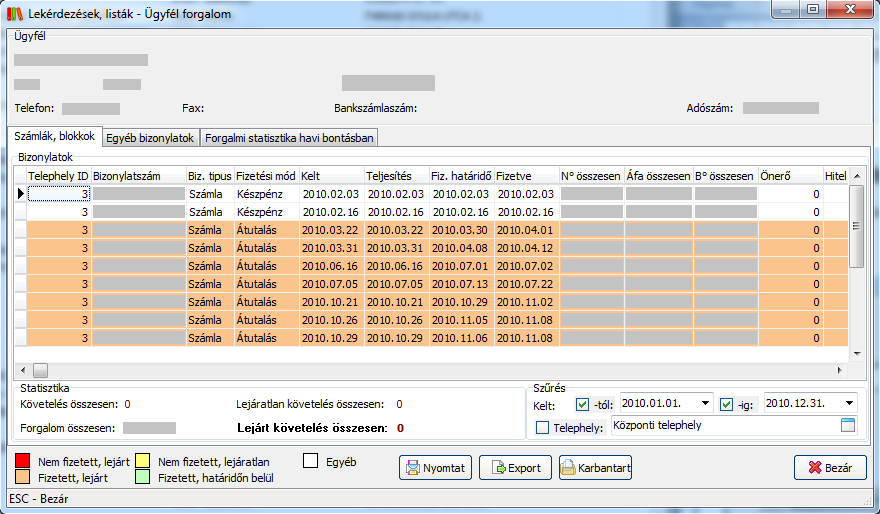Click the Export button
This screenshot has height=514, width=880.
(x=515, y=468)
